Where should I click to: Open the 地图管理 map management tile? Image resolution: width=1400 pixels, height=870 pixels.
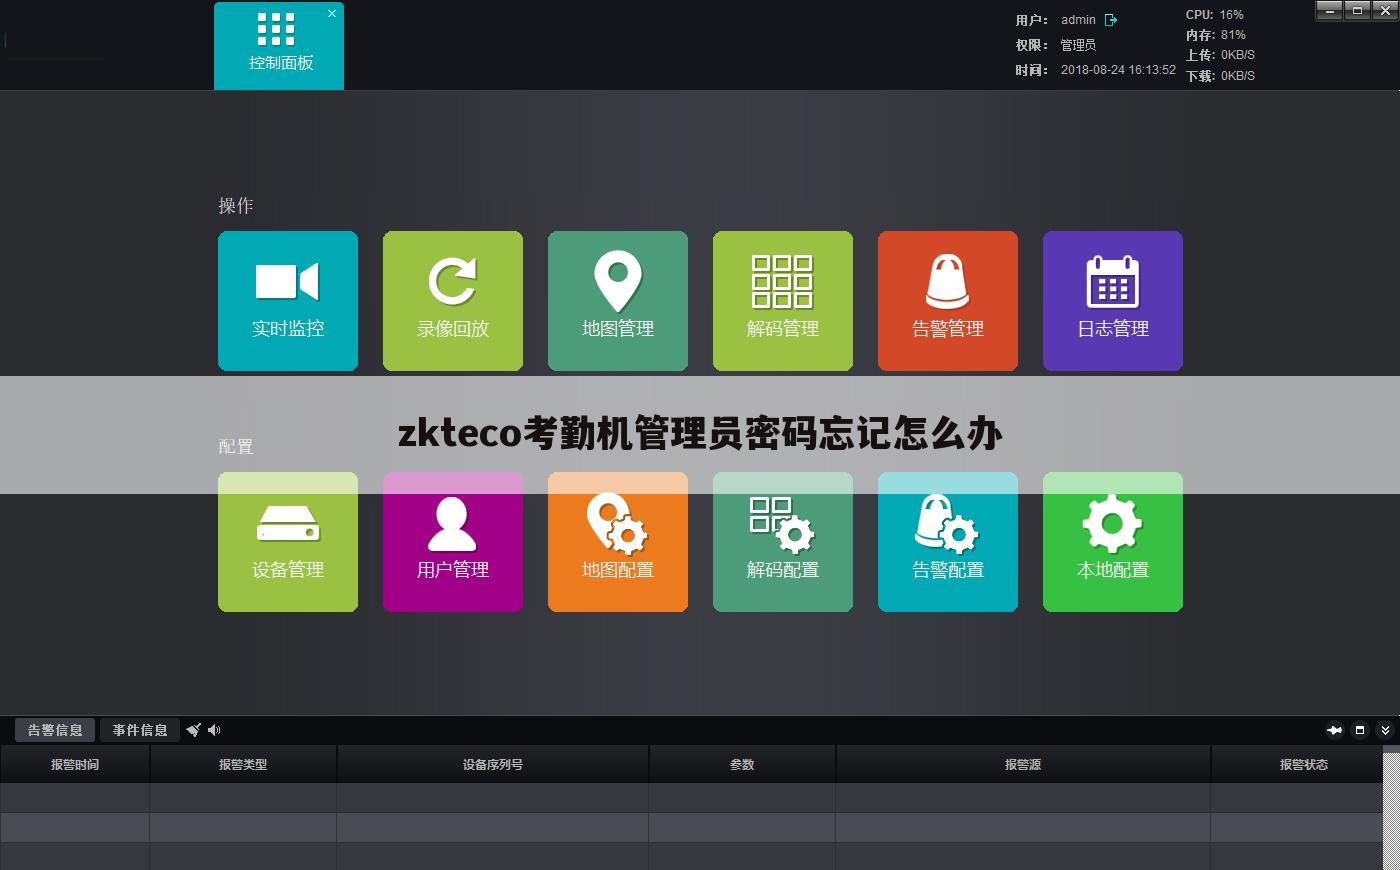(x=618, y=301)
